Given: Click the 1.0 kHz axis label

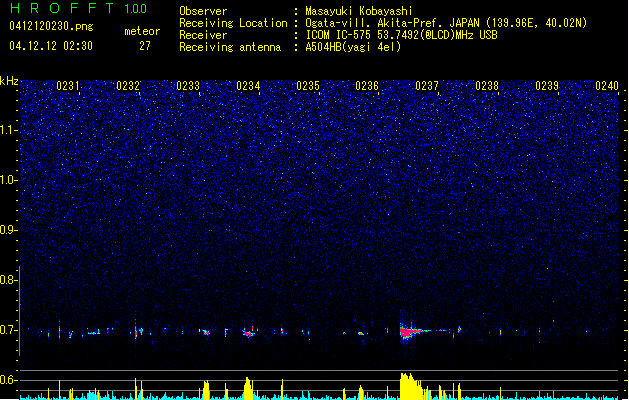Looking at the screenshot, I should pos(8,180).
